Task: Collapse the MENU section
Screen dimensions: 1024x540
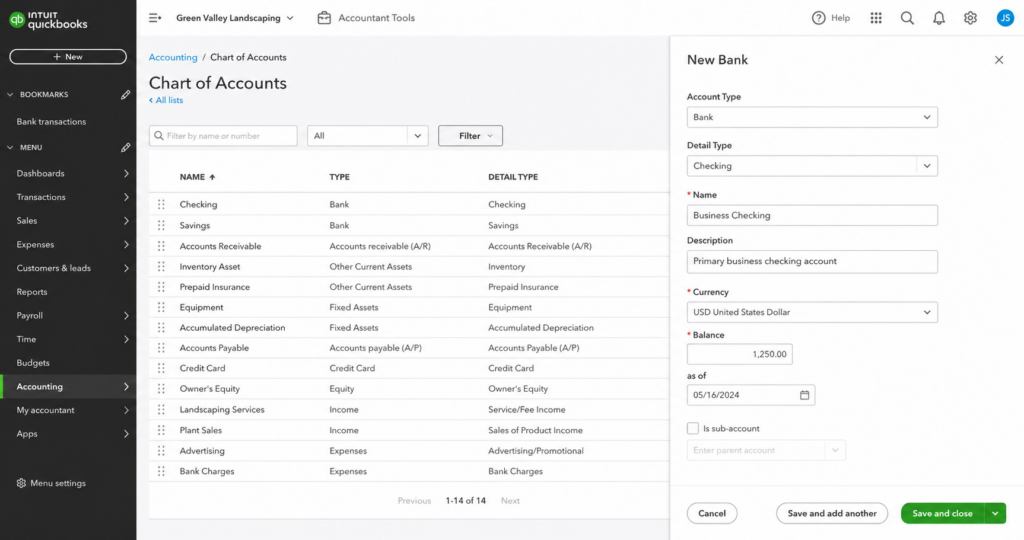Action: click(10, 148)
